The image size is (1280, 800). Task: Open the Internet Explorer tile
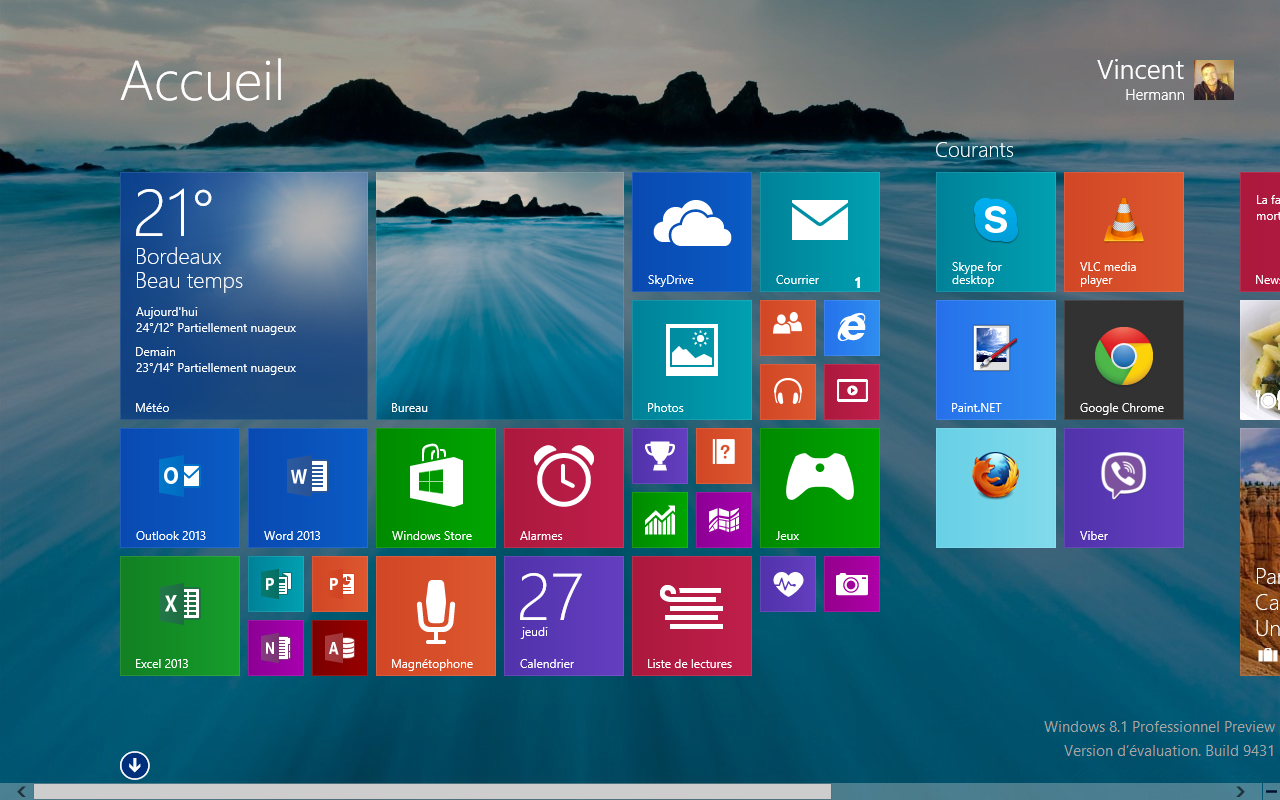pos(851,327)
